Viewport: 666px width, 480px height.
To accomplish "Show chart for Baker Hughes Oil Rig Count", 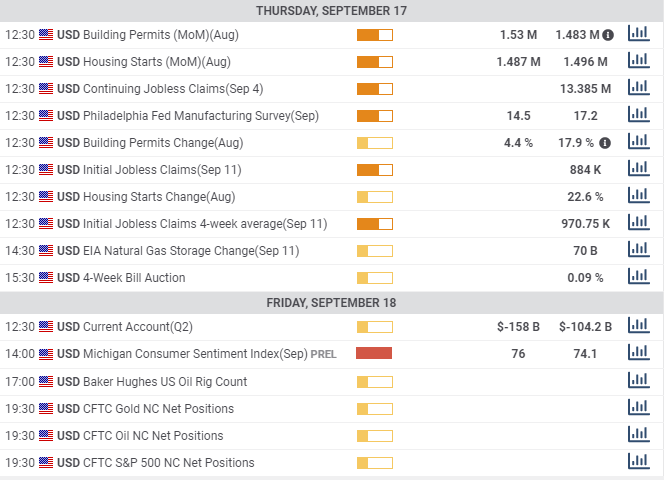I will click(x=639, y=381).
